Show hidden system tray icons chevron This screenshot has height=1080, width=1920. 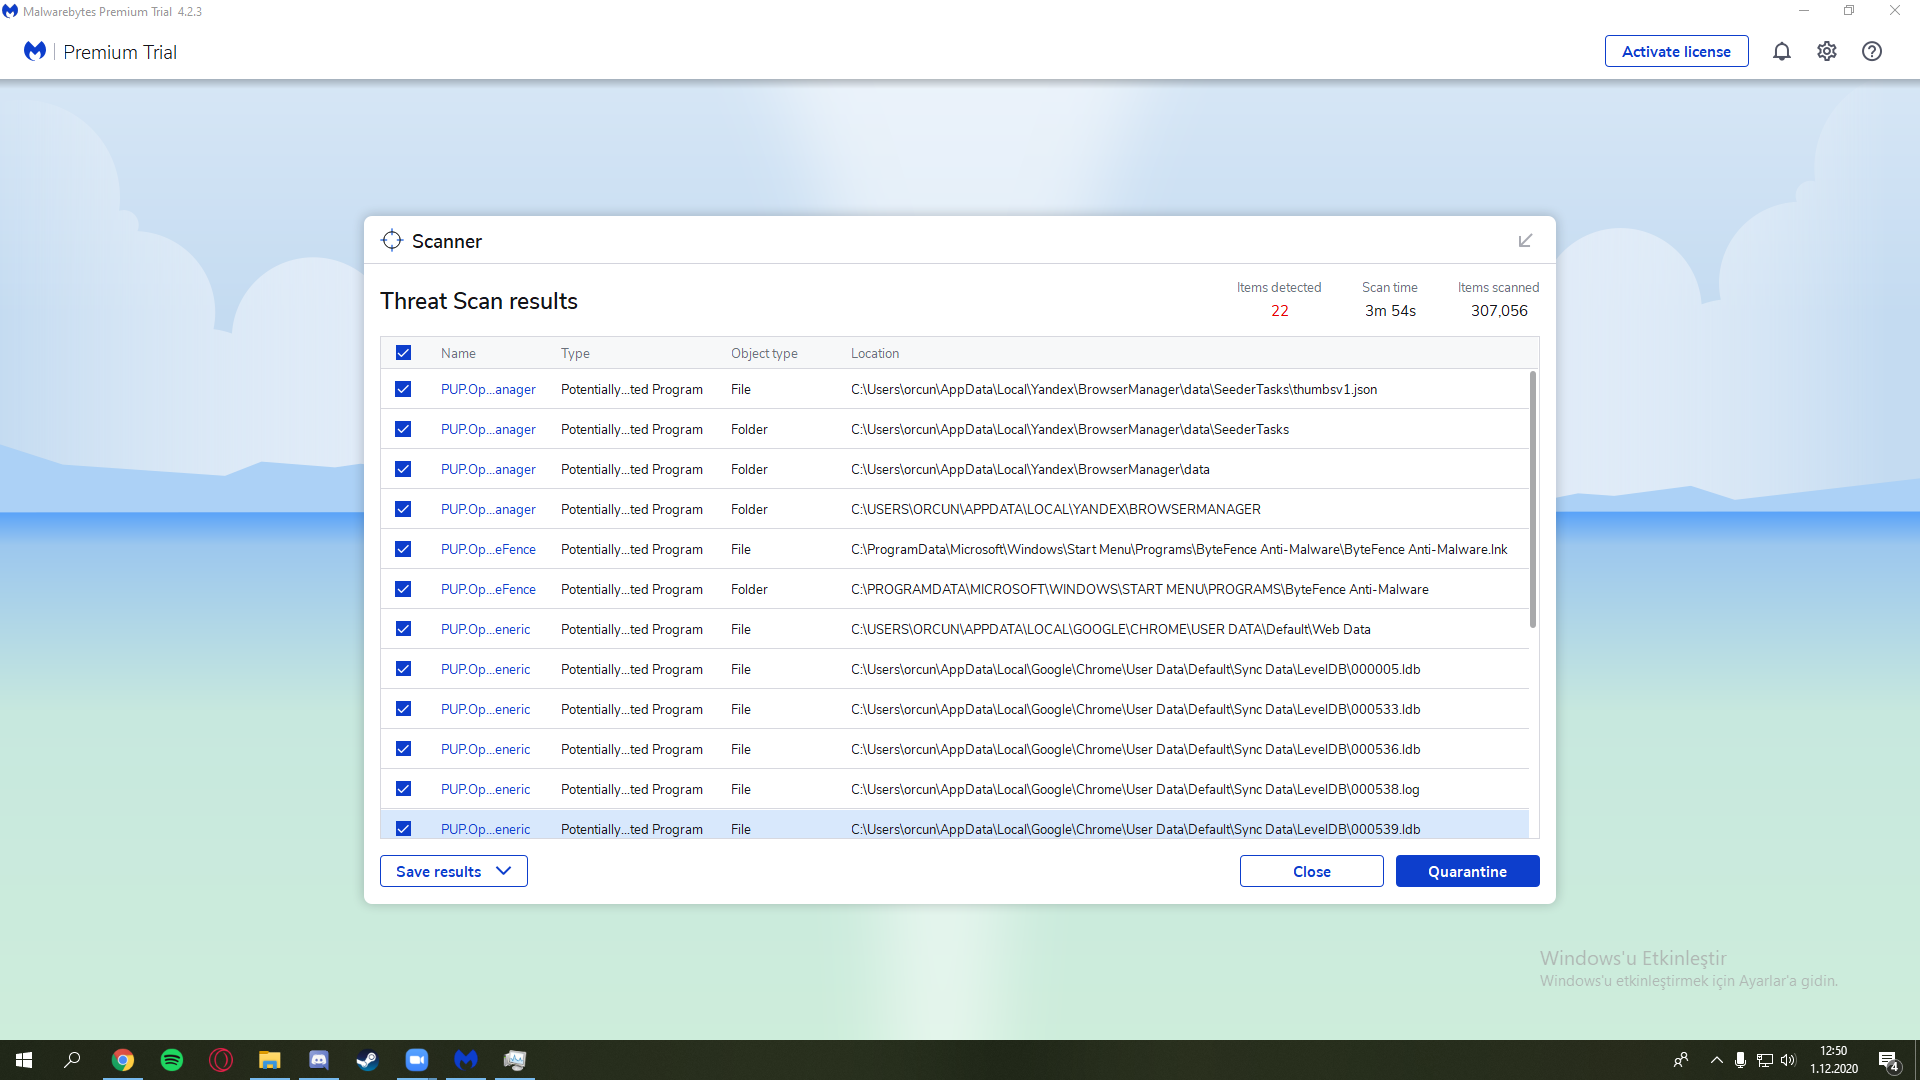[1716, 1060]
